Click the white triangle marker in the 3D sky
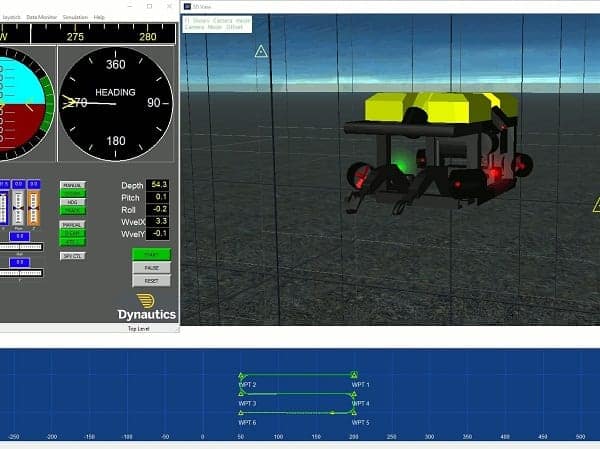 (261, 51)
